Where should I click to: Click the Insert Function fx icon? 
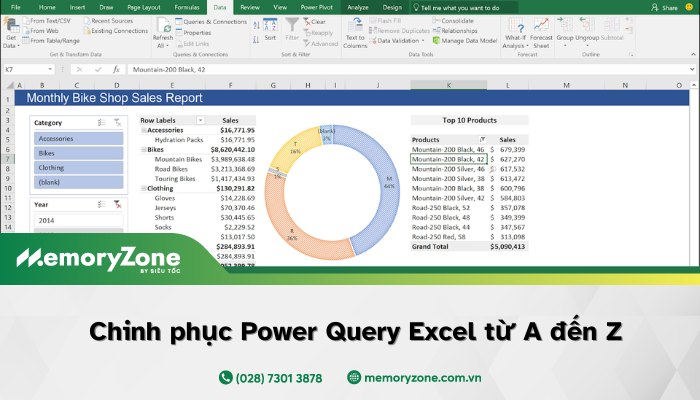pos(117,69)
